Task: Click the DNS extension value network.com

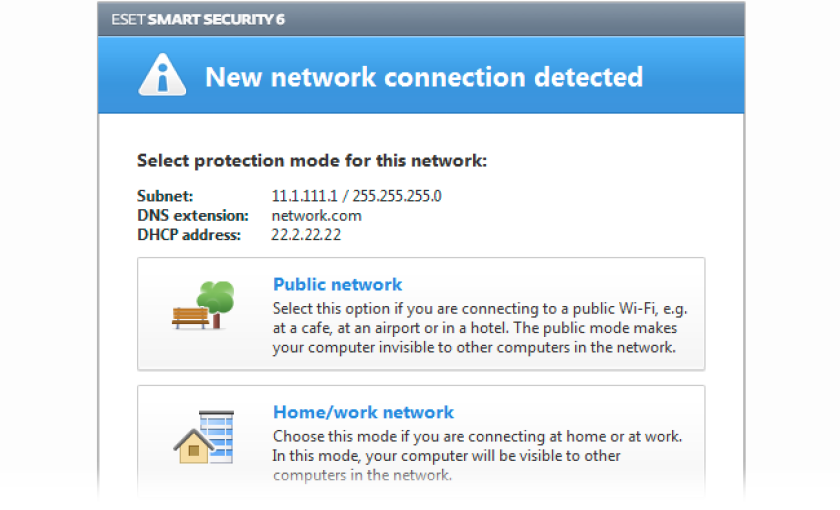Action: pos(317,215)
